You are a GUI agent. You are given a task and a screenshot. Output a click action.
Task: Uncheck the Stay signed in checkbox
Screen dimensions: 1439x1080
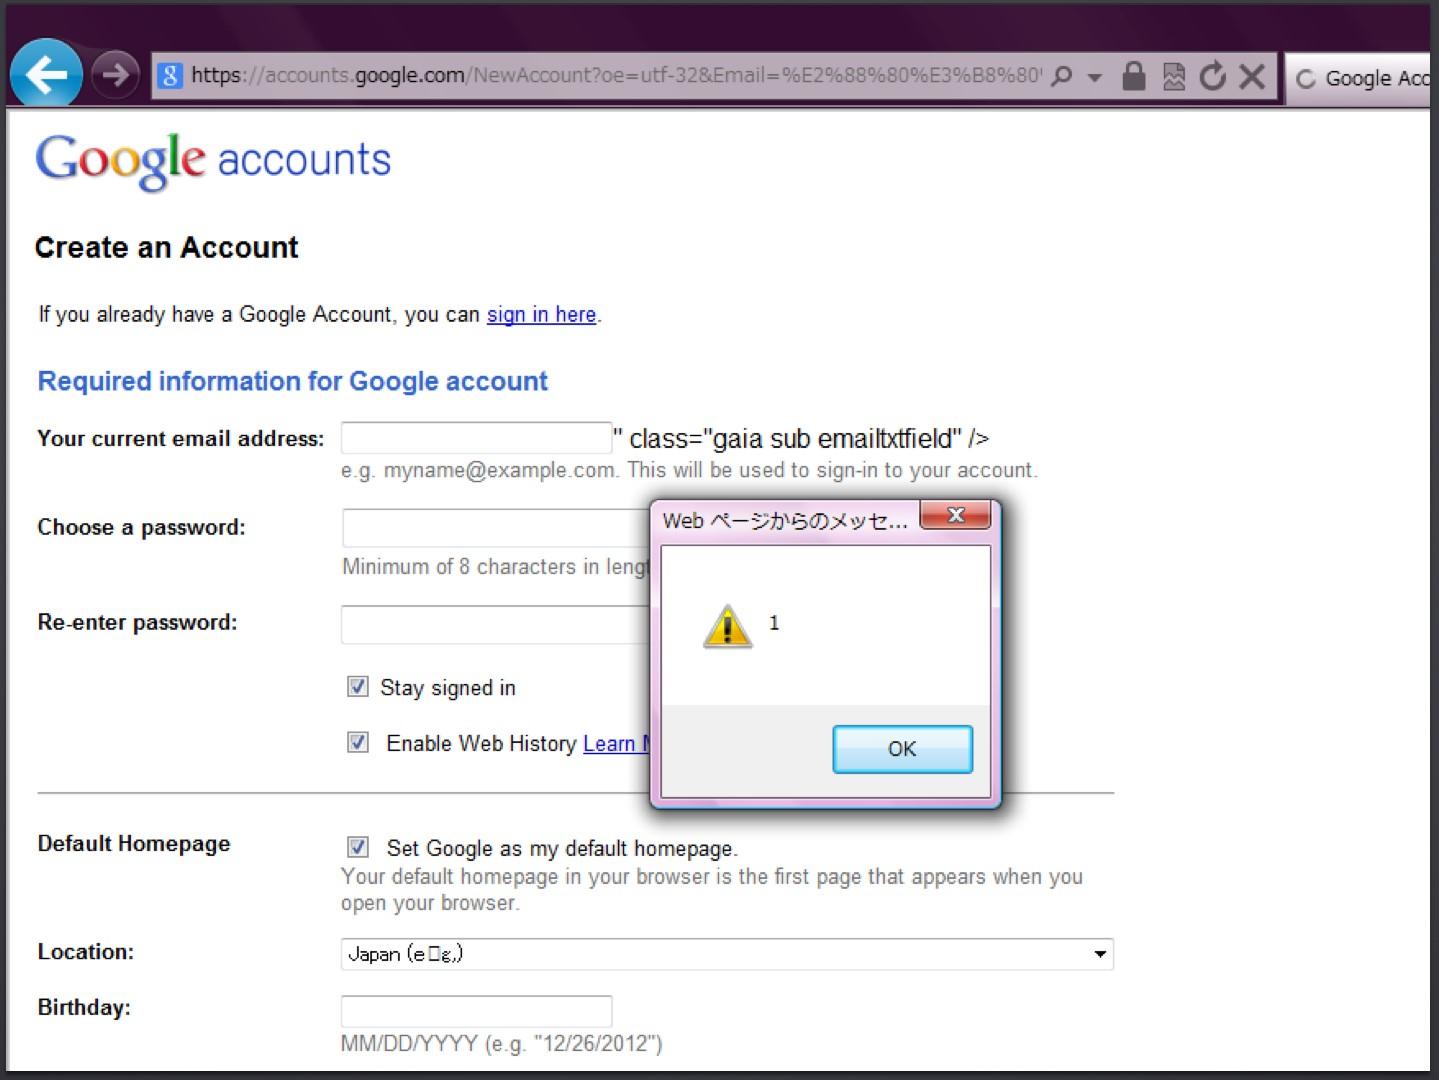[357, 686]
